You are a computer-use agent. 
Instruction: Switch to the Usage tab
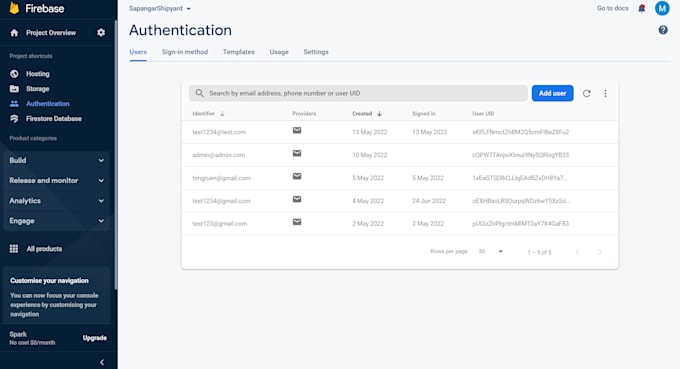pyautogui.click(x=279, y=52)
